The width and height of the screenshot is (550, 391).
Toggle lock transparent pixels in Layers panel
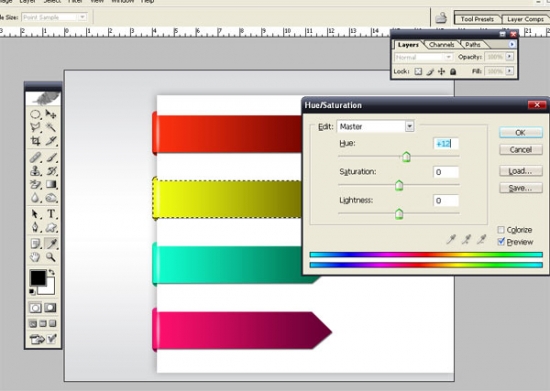click(418, 72)
